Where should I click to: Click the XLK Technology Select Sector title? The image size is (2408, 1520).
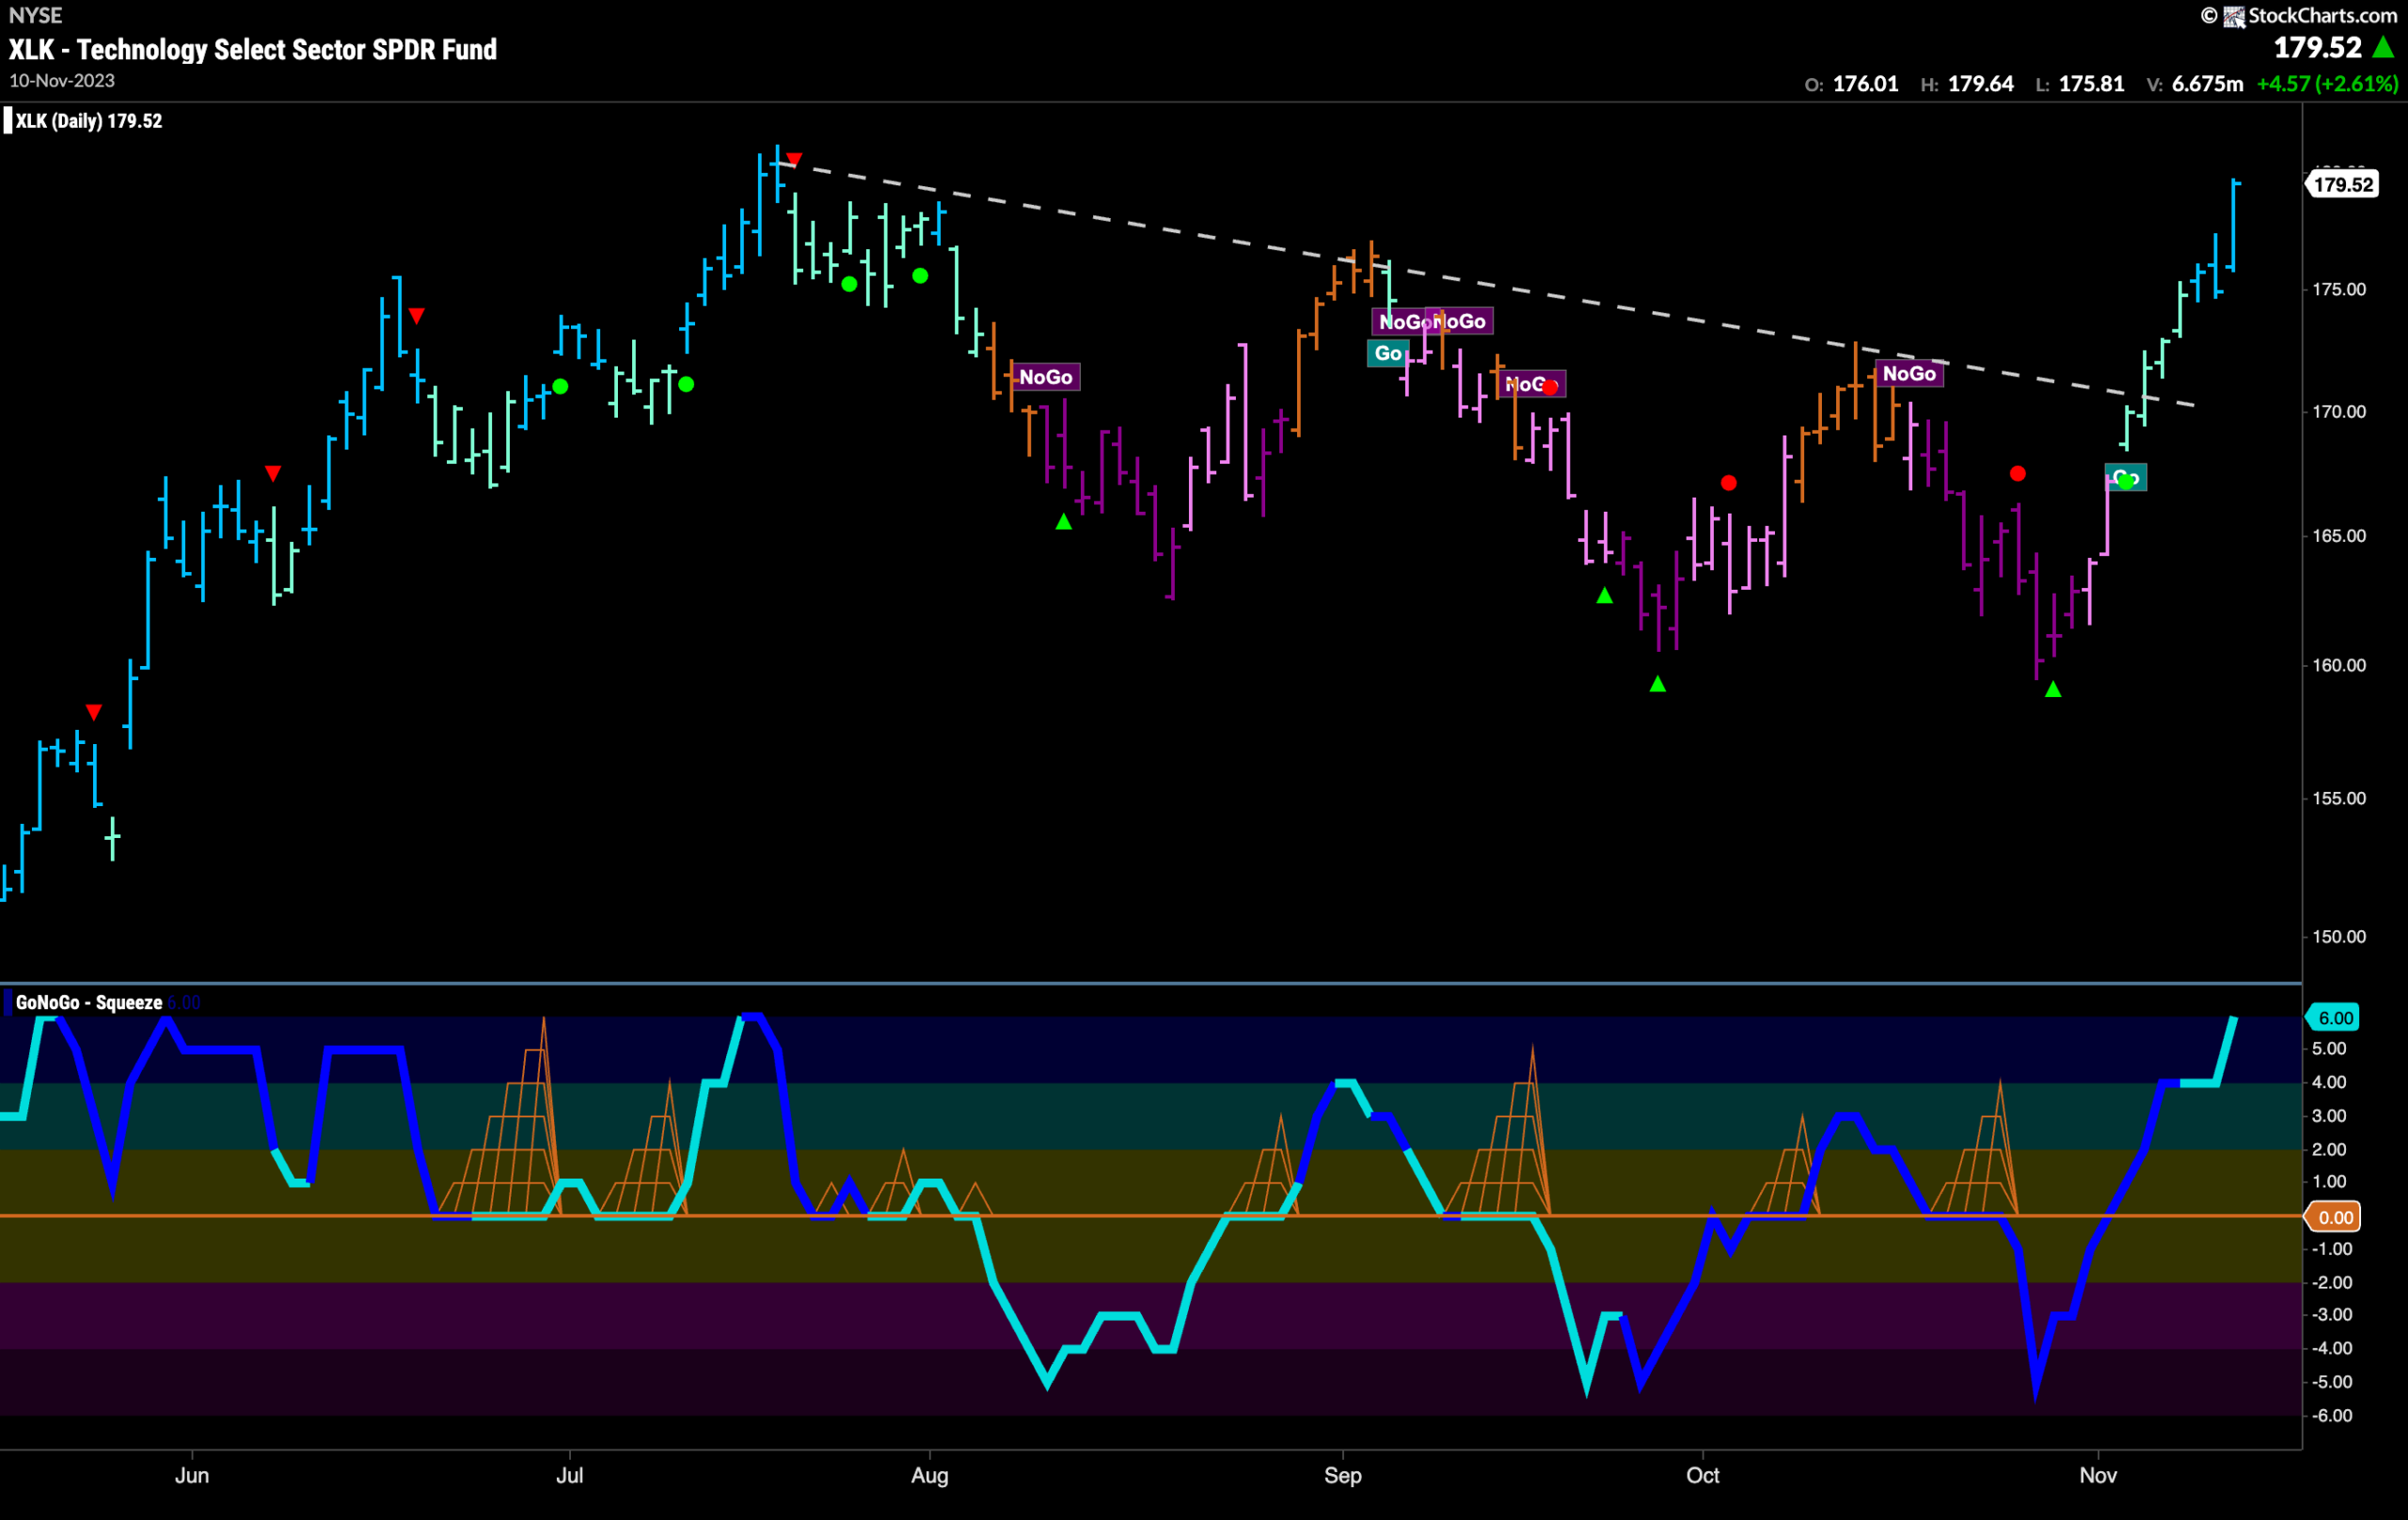click(x=253, y=49)
